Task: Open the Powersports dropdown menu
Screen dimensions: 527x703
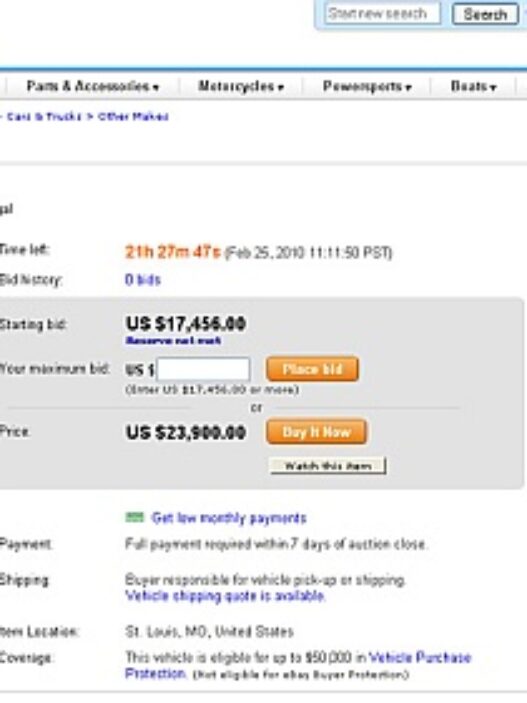Action: click(x=367, y=86)
